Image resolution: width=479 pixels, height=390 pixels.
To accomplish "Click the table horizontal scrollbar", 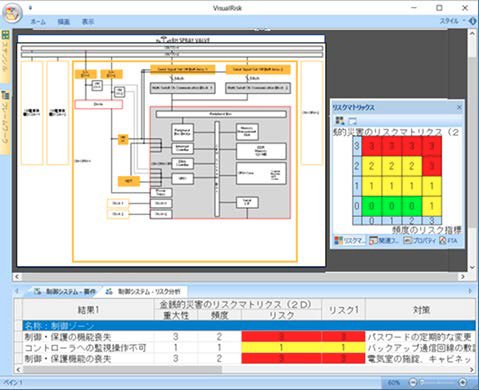I will point(245,369).
